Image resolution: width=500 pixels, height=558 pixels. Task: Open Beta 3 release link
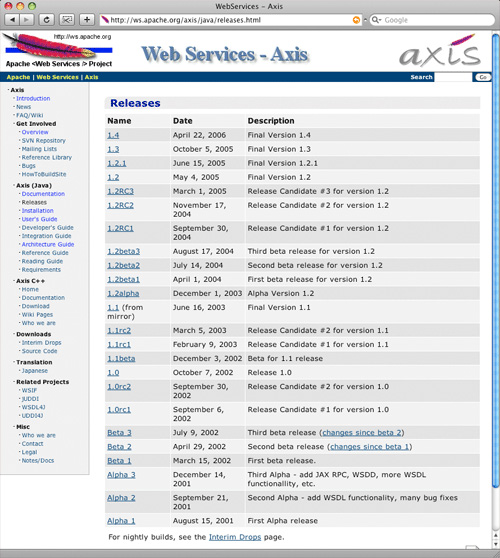pyautogui.click(x=119, y=433)
